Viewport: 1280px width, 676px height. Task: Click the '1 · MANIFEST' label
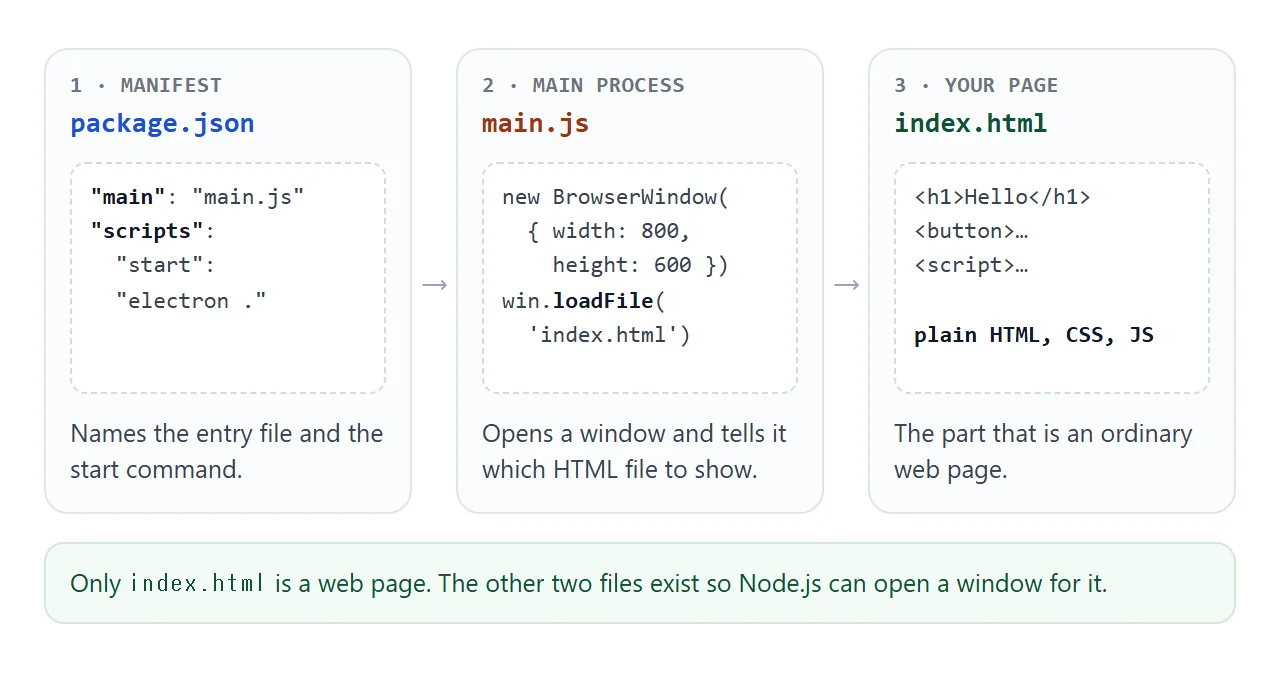click(146, 85)
